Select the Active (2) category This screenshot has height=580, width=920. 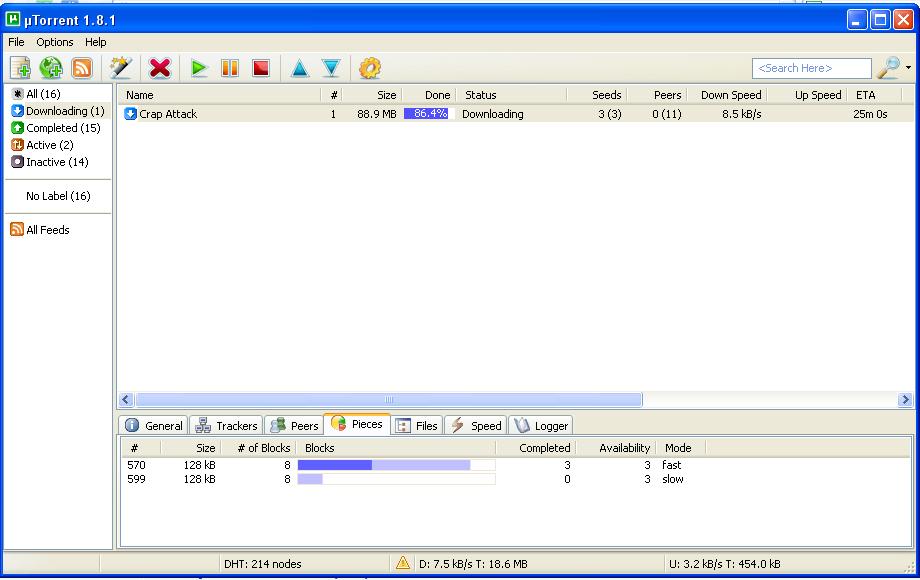coord(43,145)
